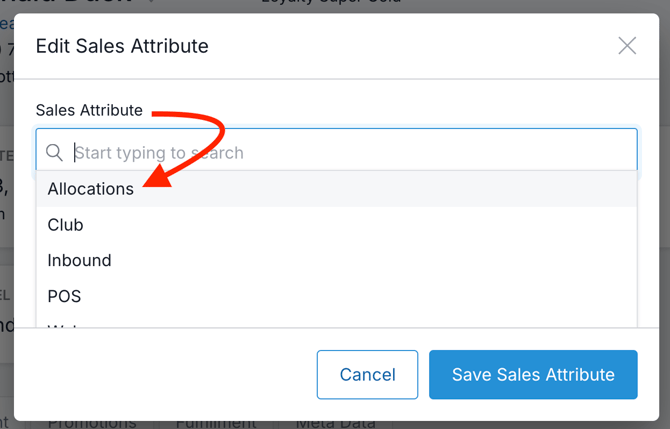
Task: Click the Loyalty tier text above dialog
Action: [x=330, y=5]
